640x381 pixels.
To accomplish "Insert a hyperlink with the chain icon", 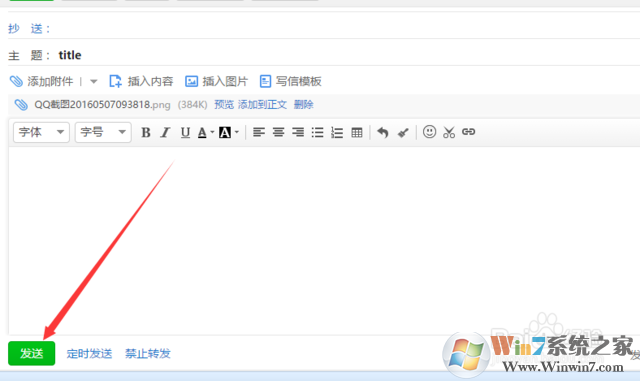I will (x=469, y=132).
